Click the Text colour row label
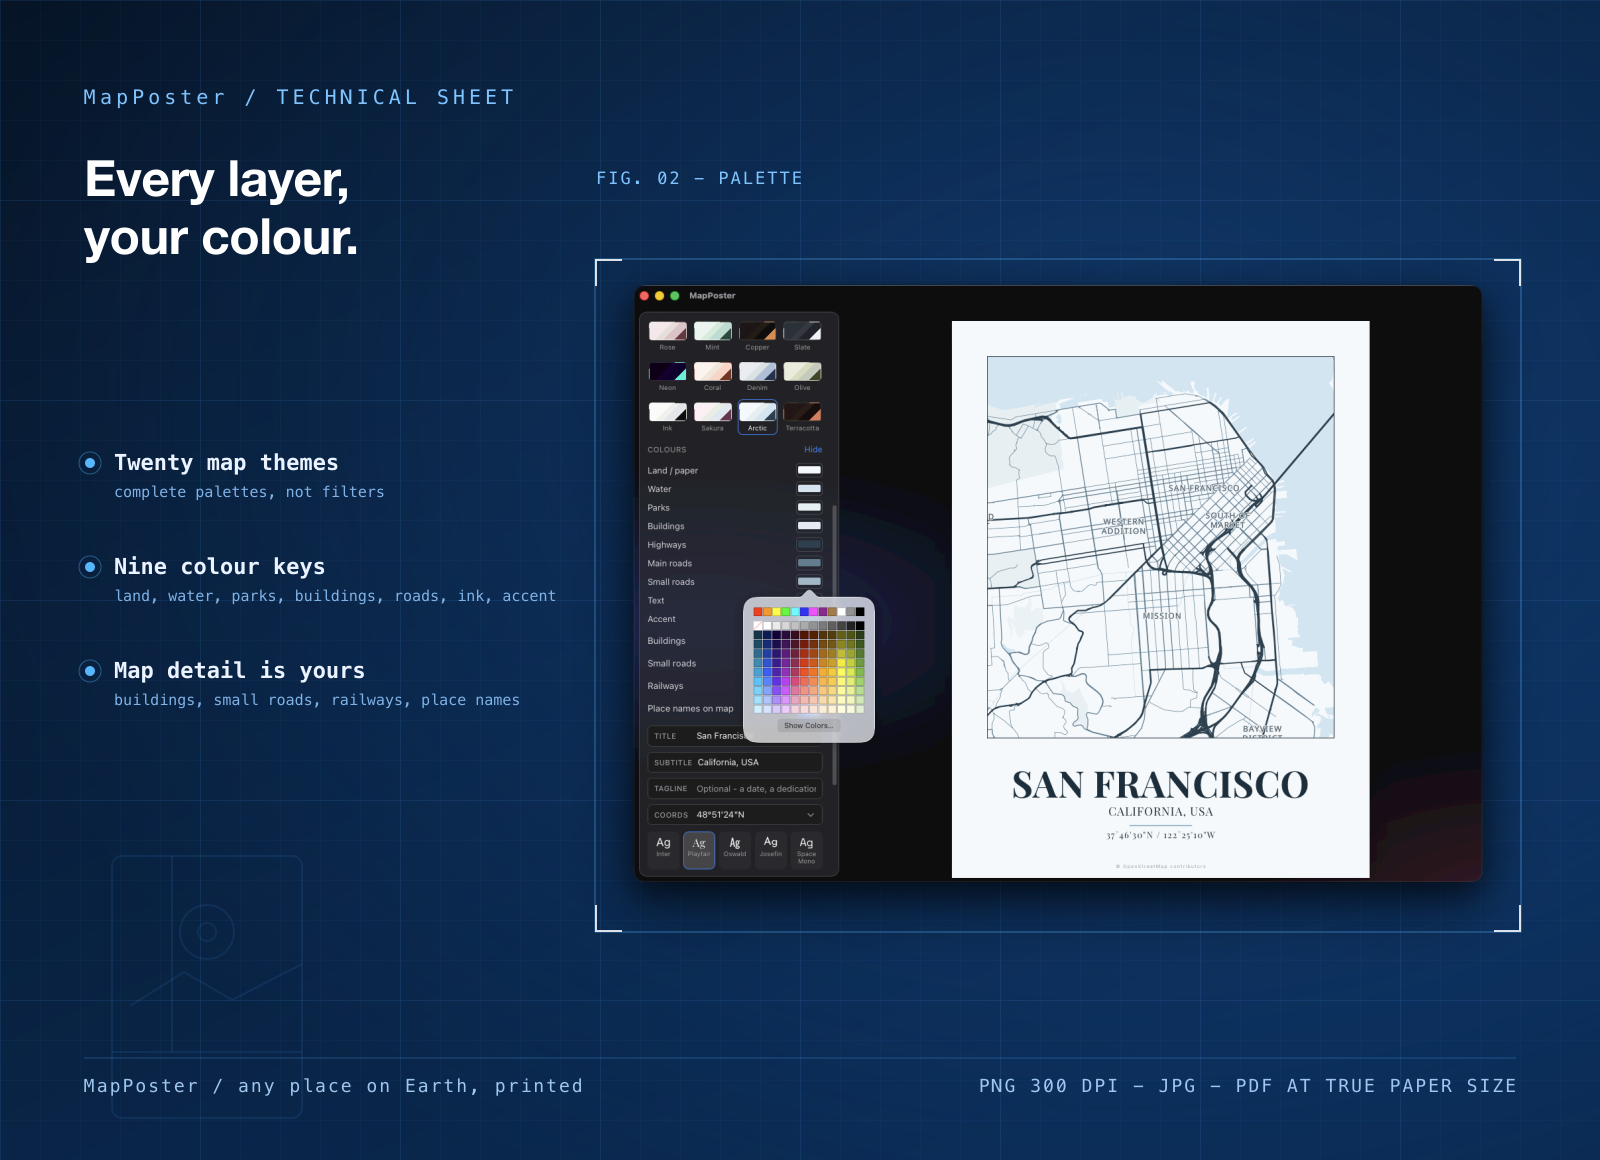This screenshot has width=1600, height=1160. pyautogui.click(x=656, y=601)
